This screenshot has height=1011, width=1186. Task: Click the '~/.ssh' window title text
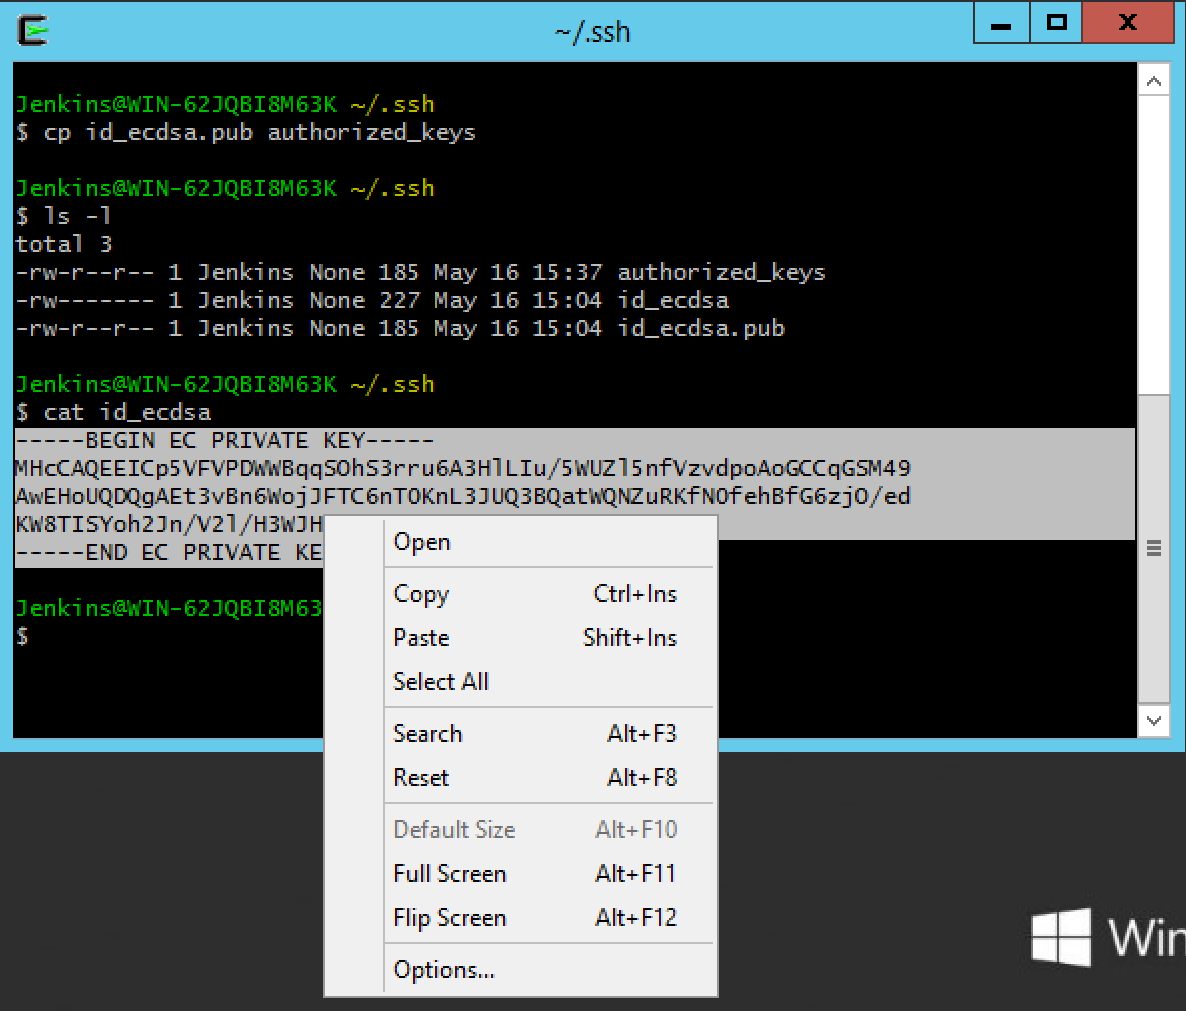coord(592,32)
